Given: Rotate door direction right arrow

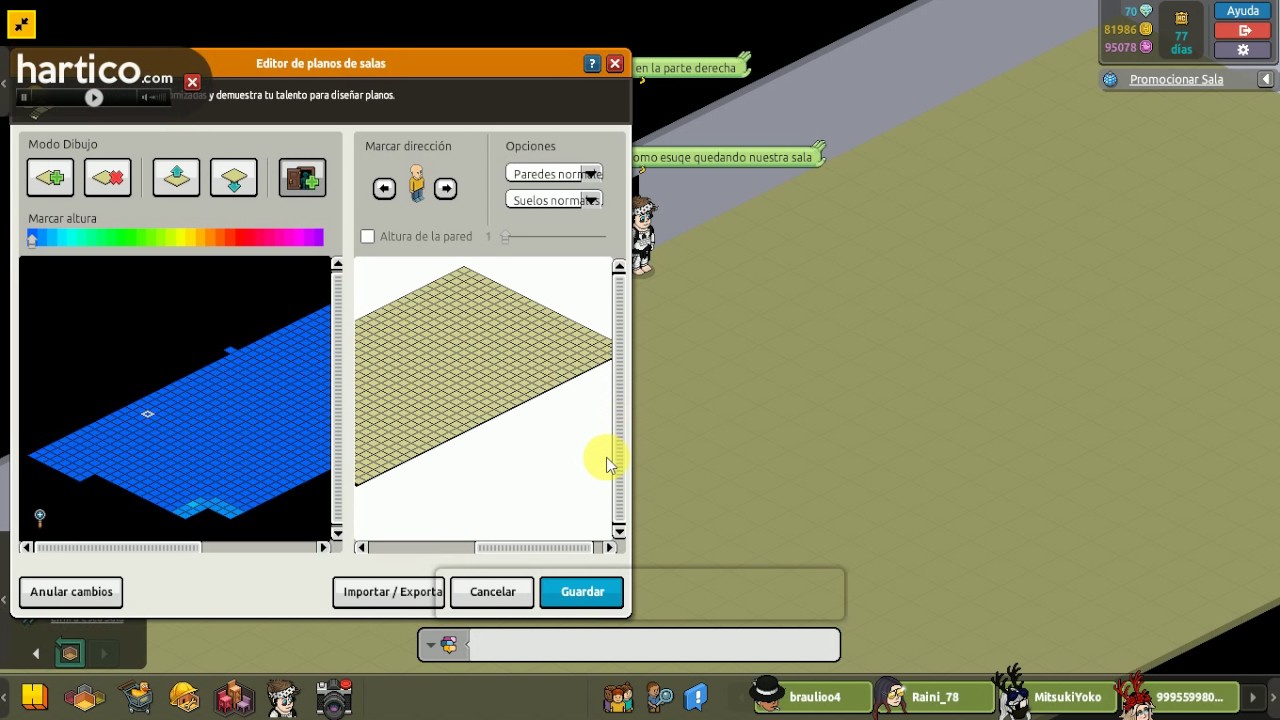Looking at the screenshot, I should (x=445, y=189).
